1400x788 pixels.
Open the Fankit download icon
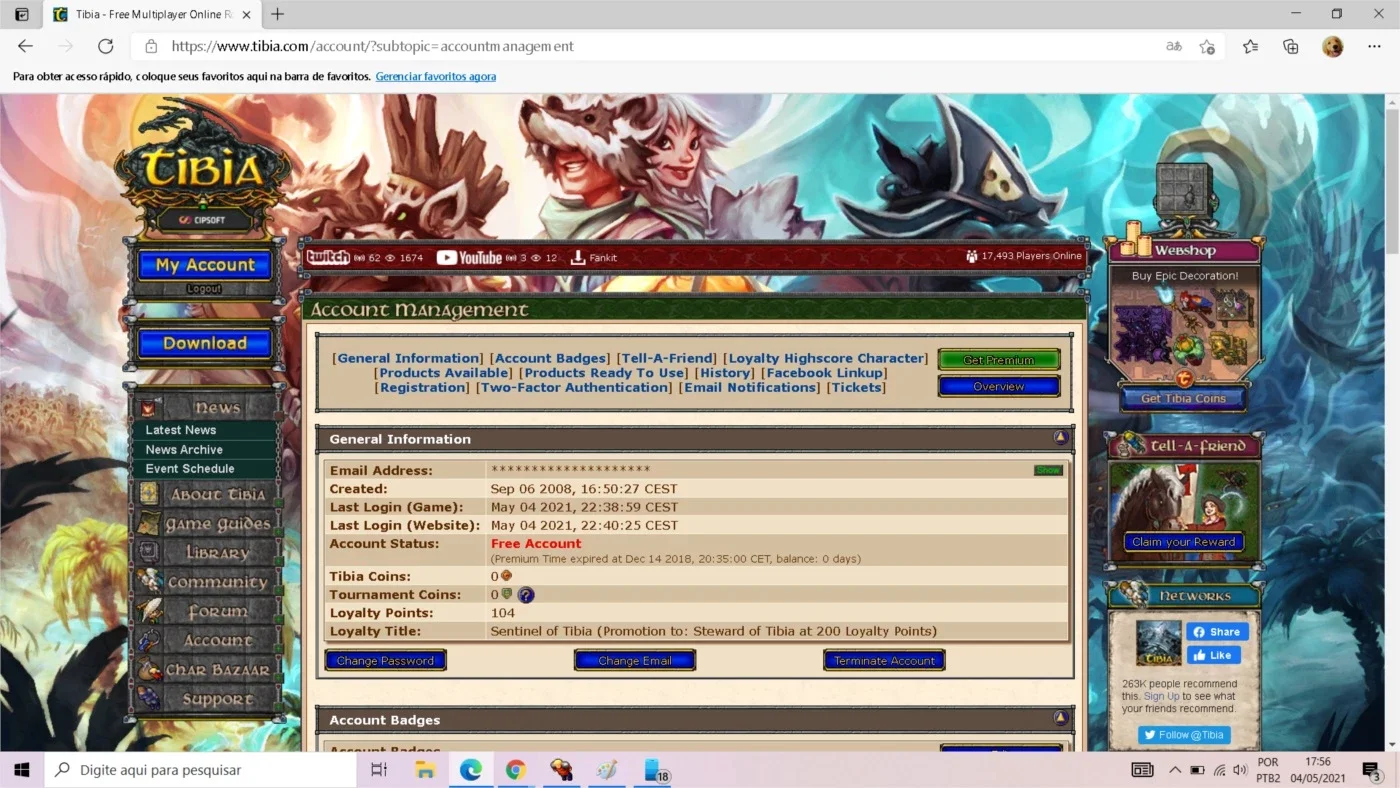coord(593,257)
